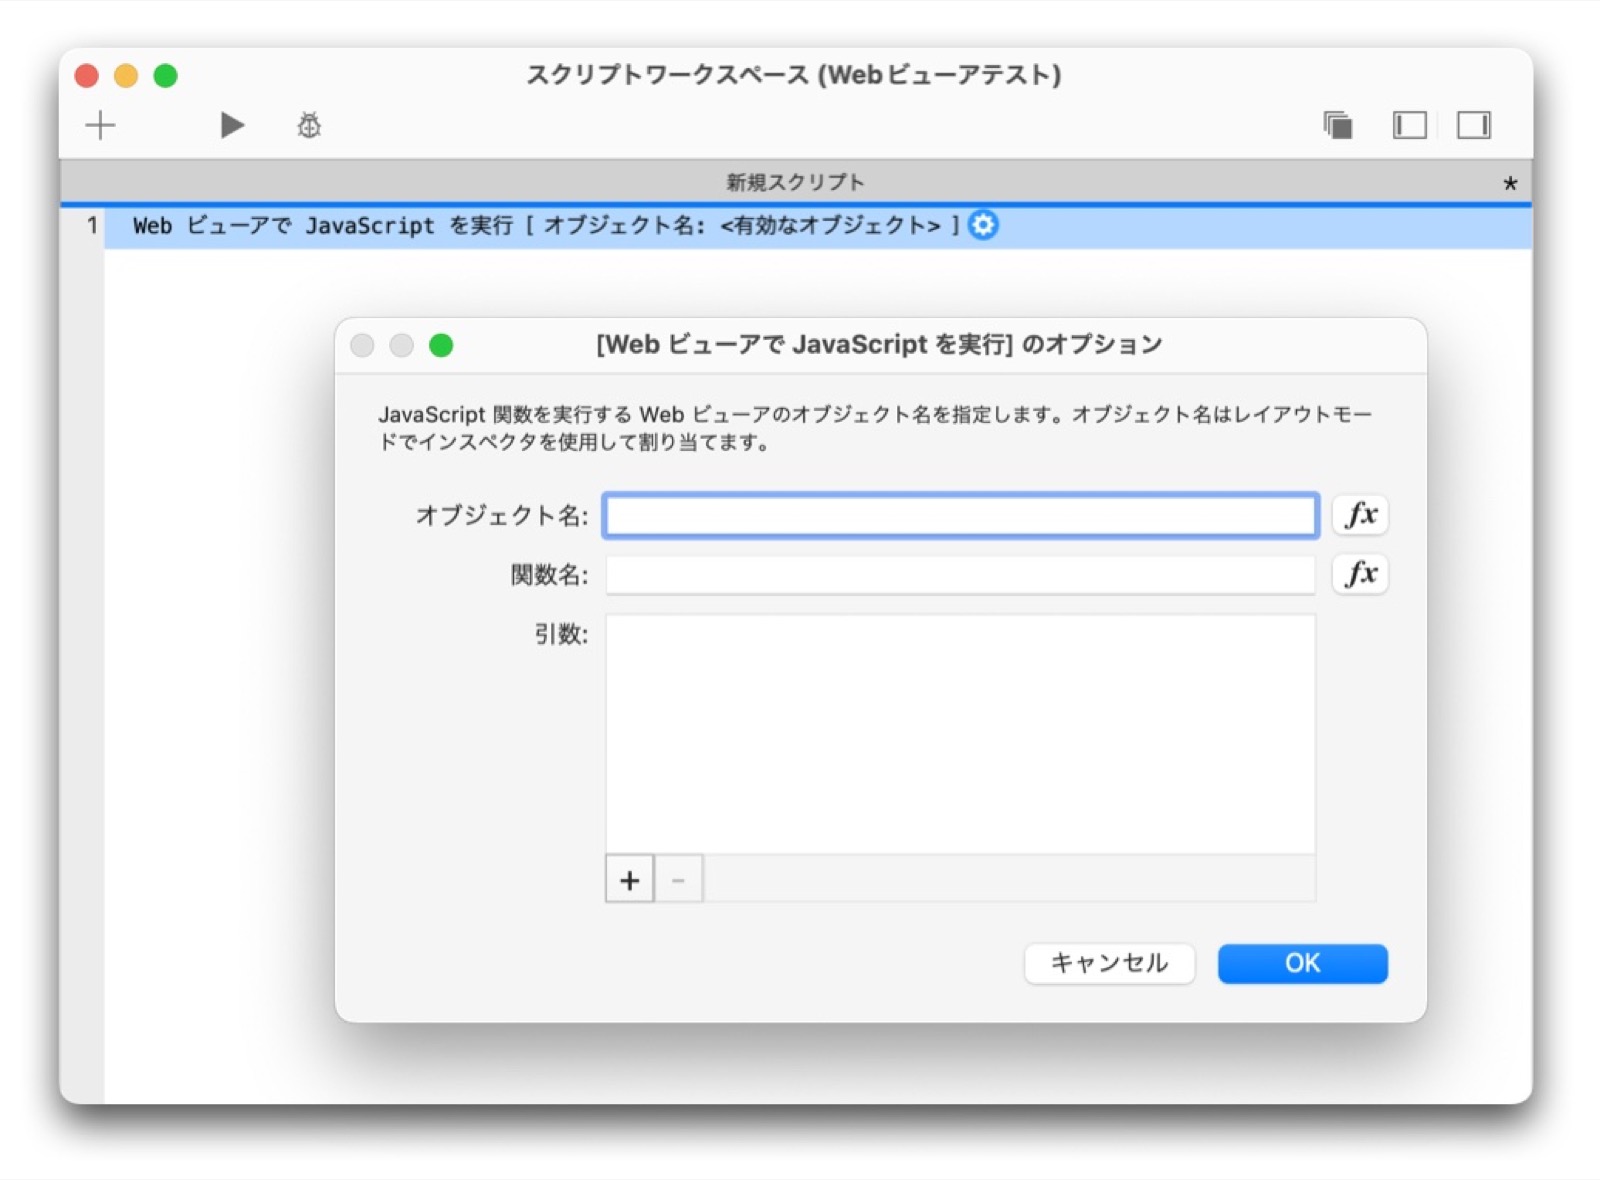Open the gear options icon on script line 1
The height and width of the screenshot is (1180, 1600).
click(x=984, y=226)
